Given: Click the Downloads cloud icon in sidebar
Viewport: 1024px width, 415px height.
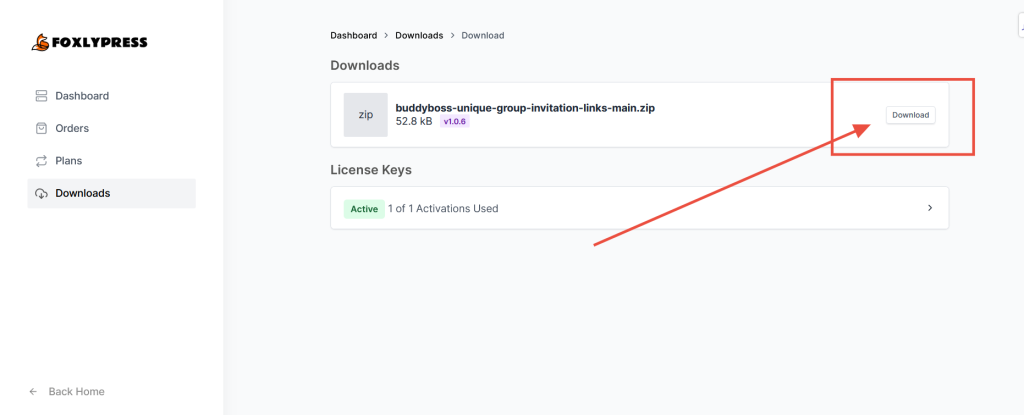Looking at the screenshot, I should [x=41, y=193].
